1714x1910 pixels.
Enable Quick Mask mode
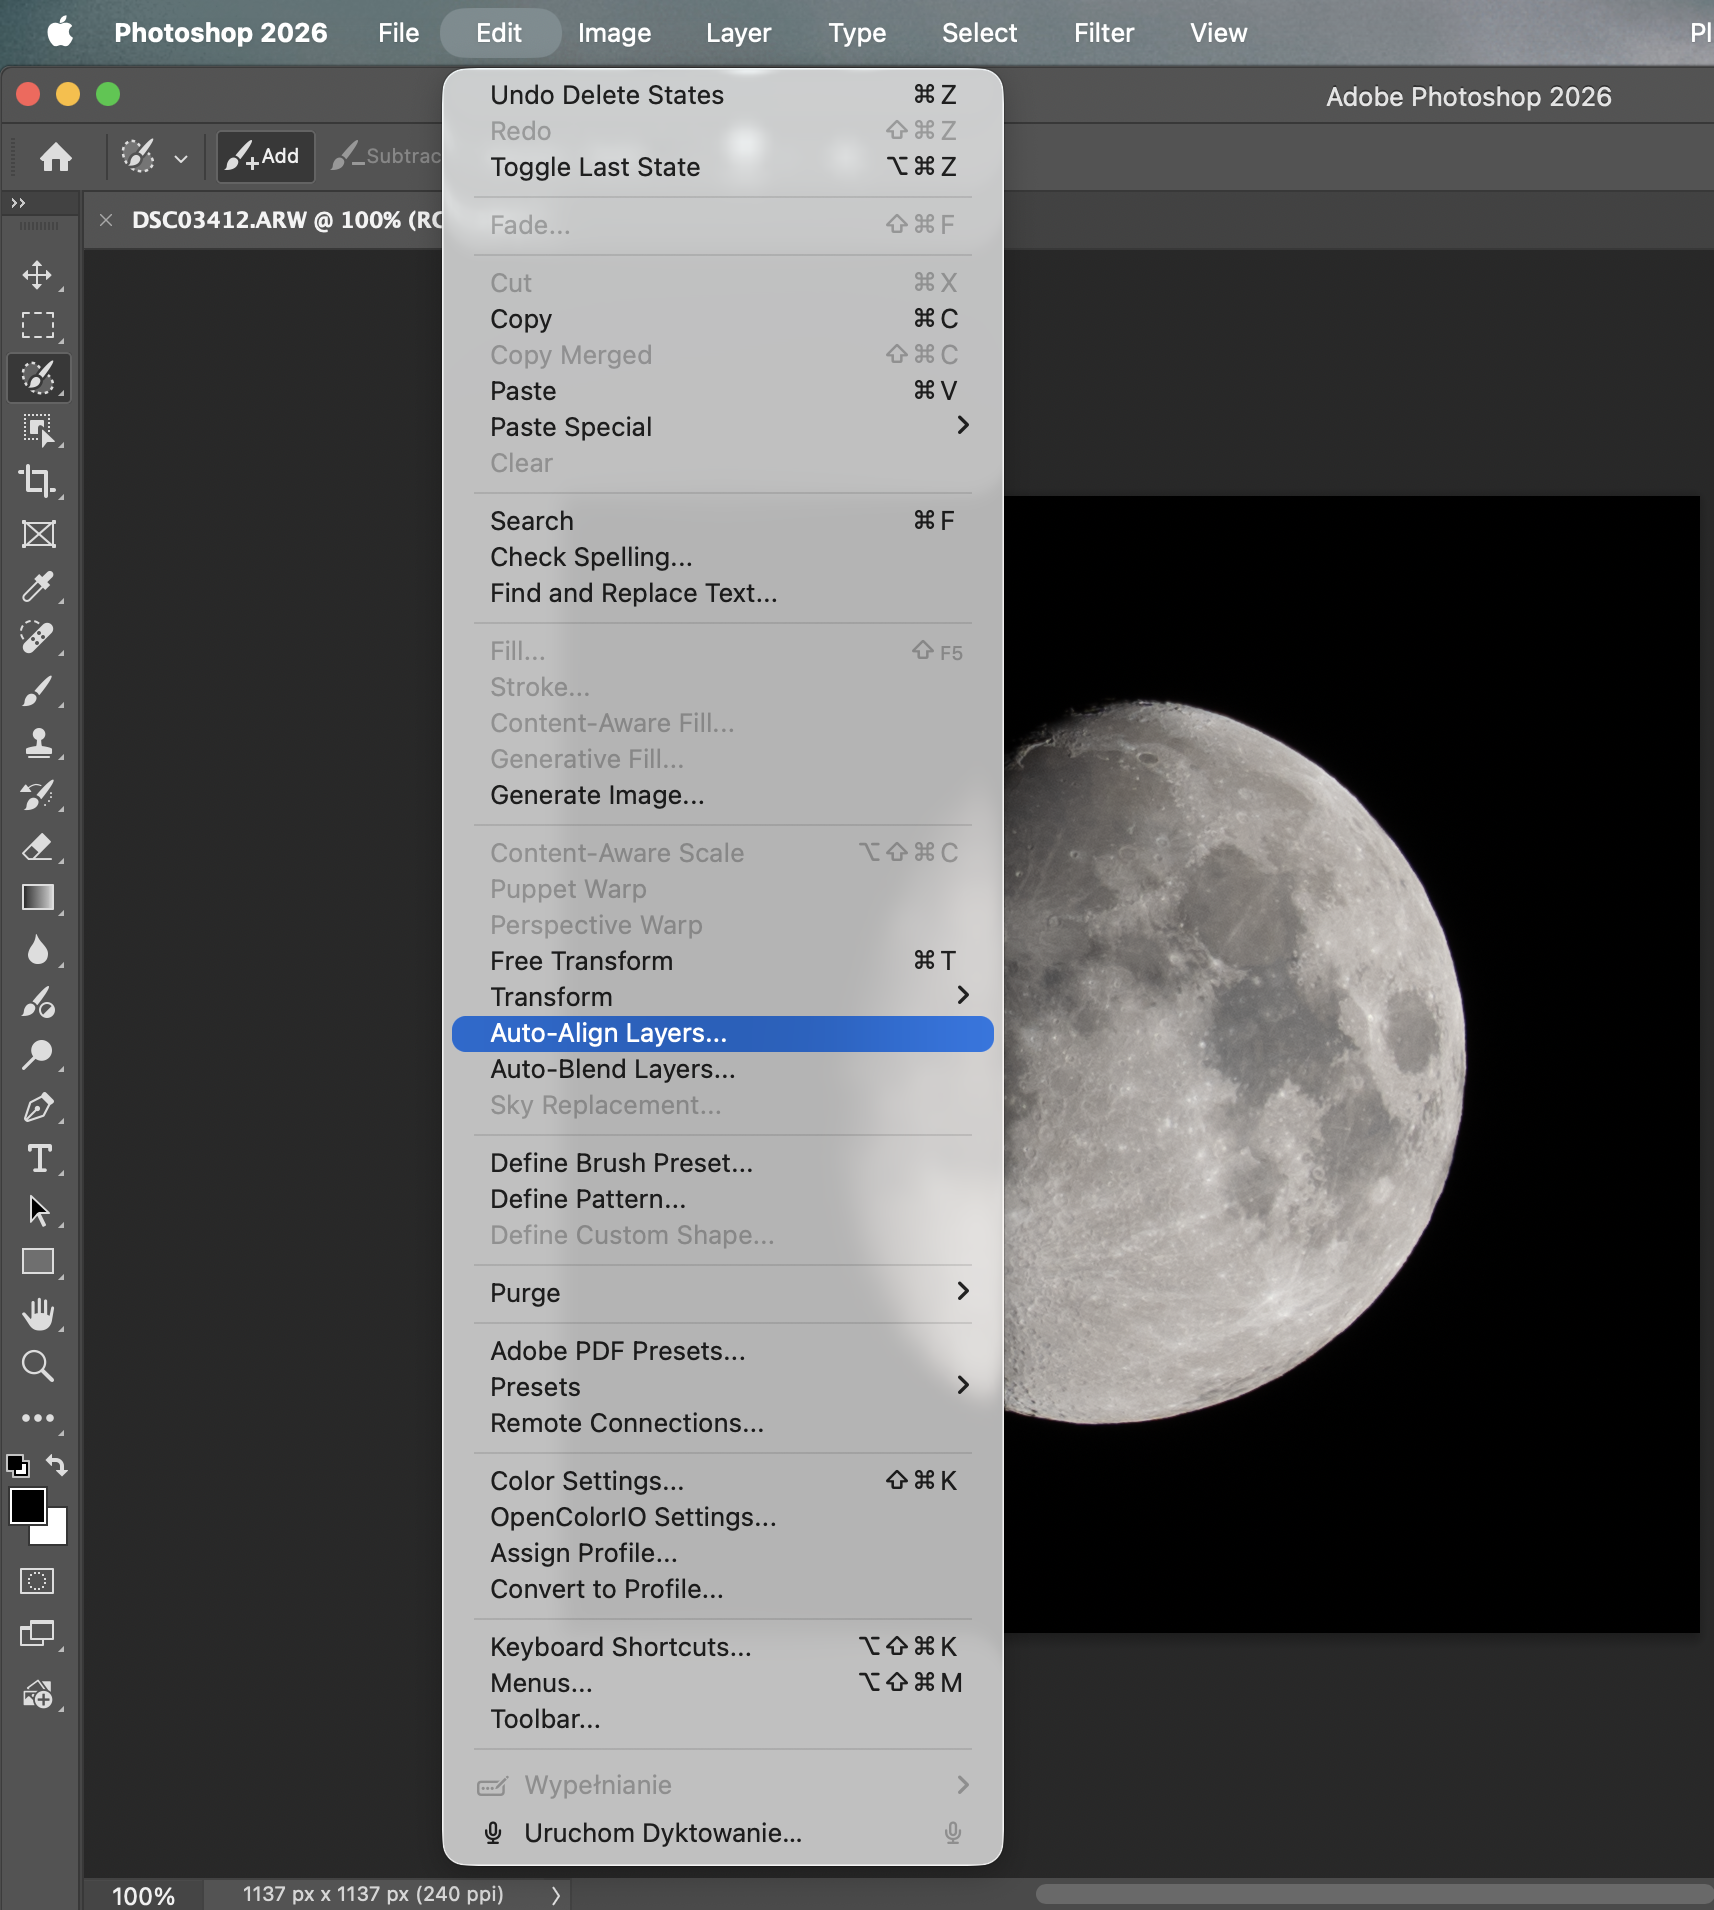pos(37,1580)
